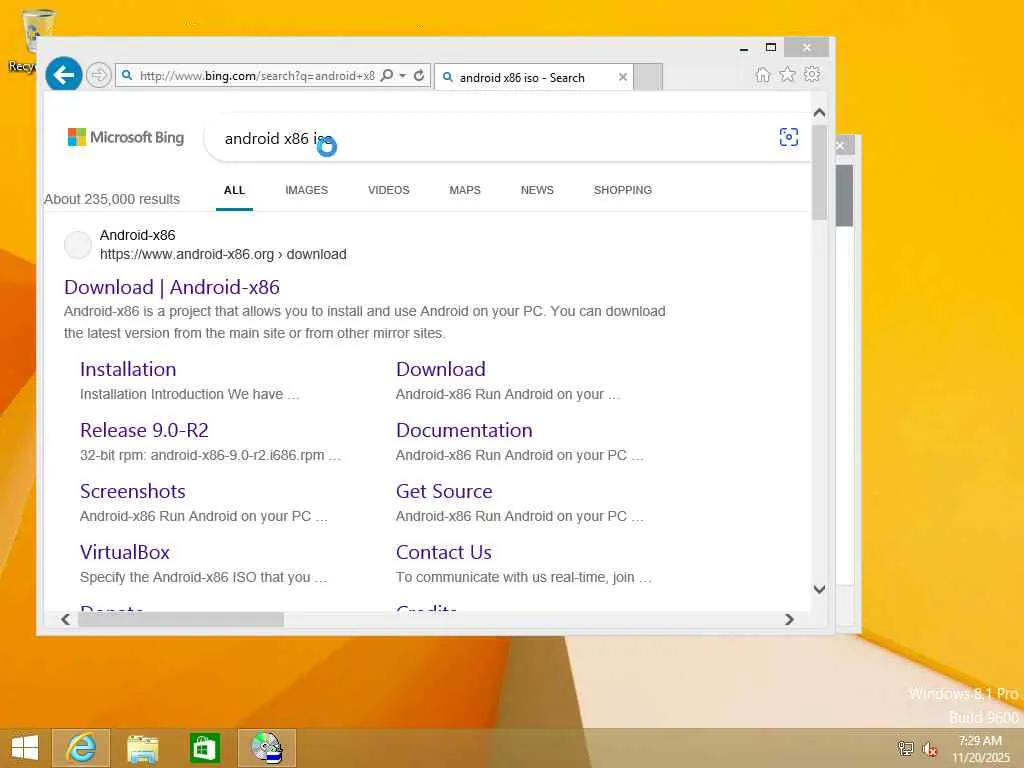This screenshot has height=768, width=1024.
Task: Click the vertical scrollbar down arrow
Action: click(820, 589)
